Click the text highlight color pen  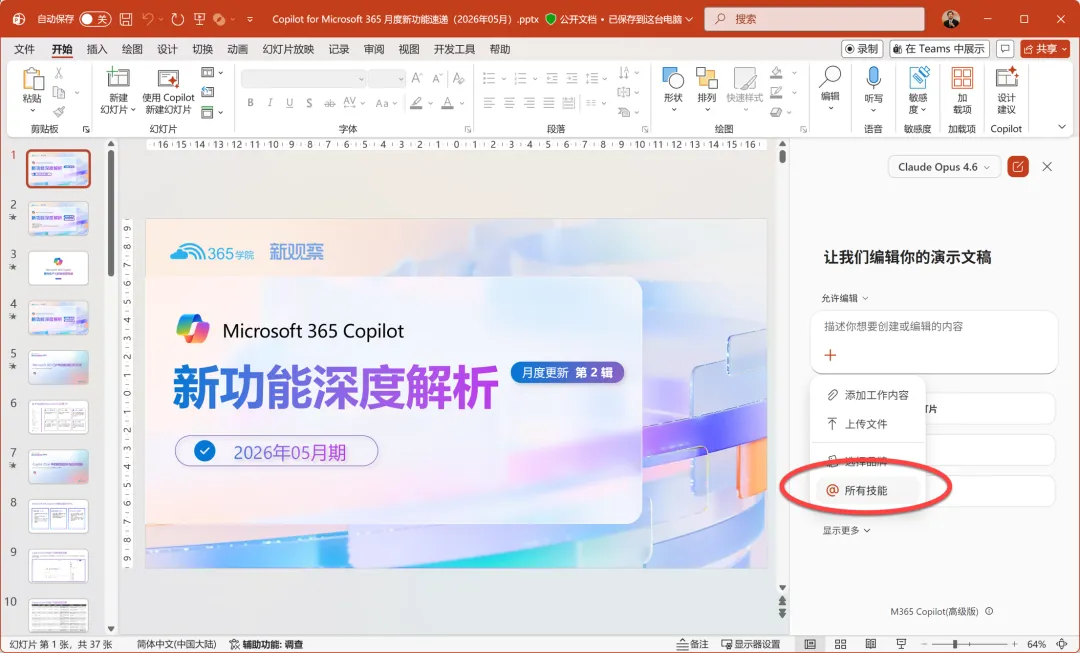[x=416, y=103]
